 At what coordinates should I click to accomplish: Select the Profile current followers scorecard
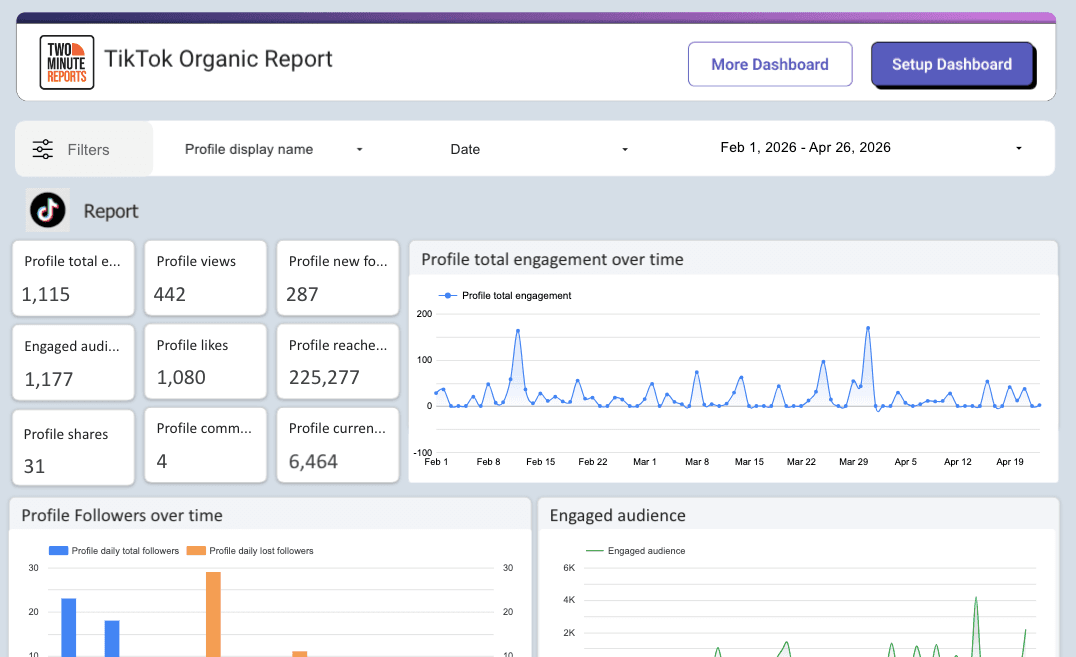[x=338, y=445]
